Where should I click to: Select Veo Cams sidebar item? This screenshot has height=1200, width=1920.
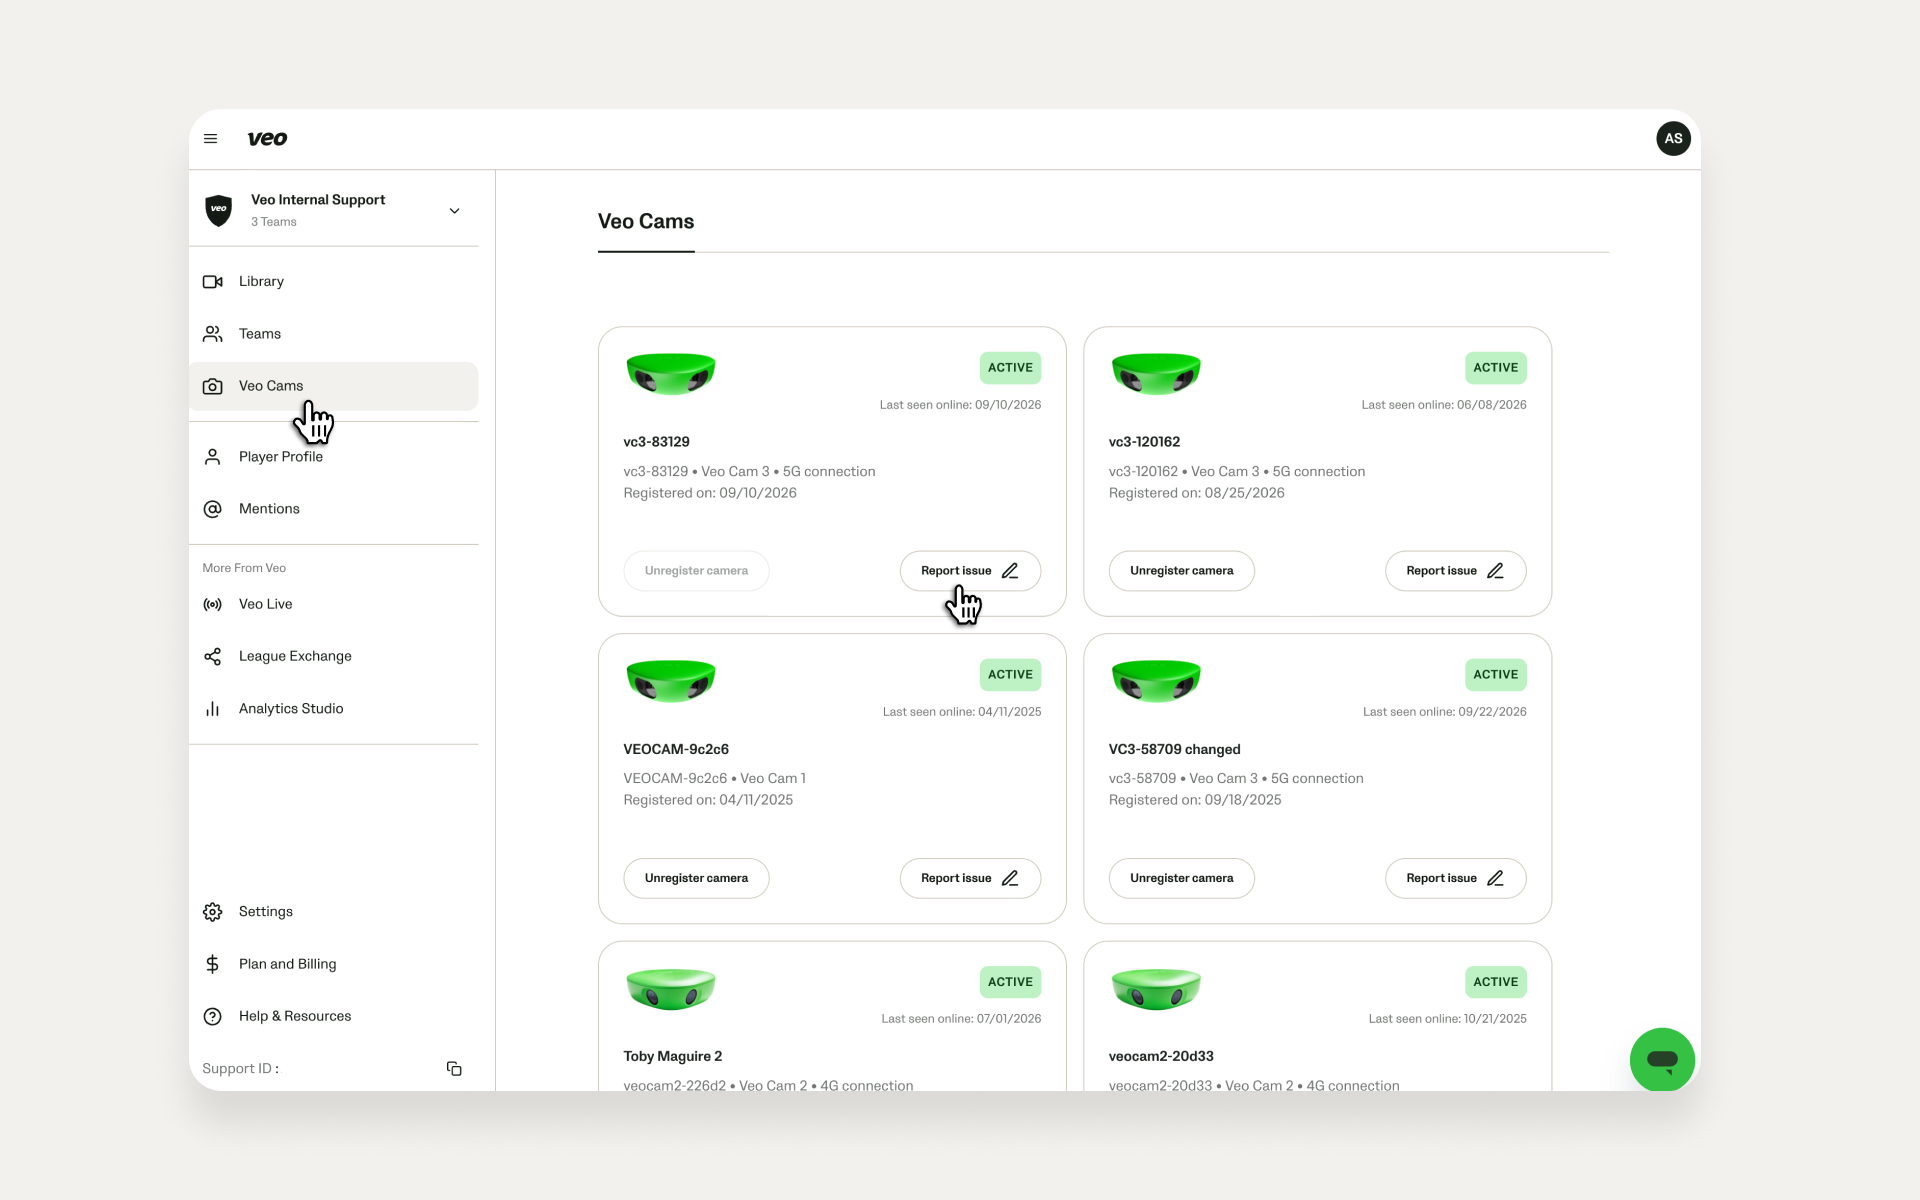pos(334,386)
